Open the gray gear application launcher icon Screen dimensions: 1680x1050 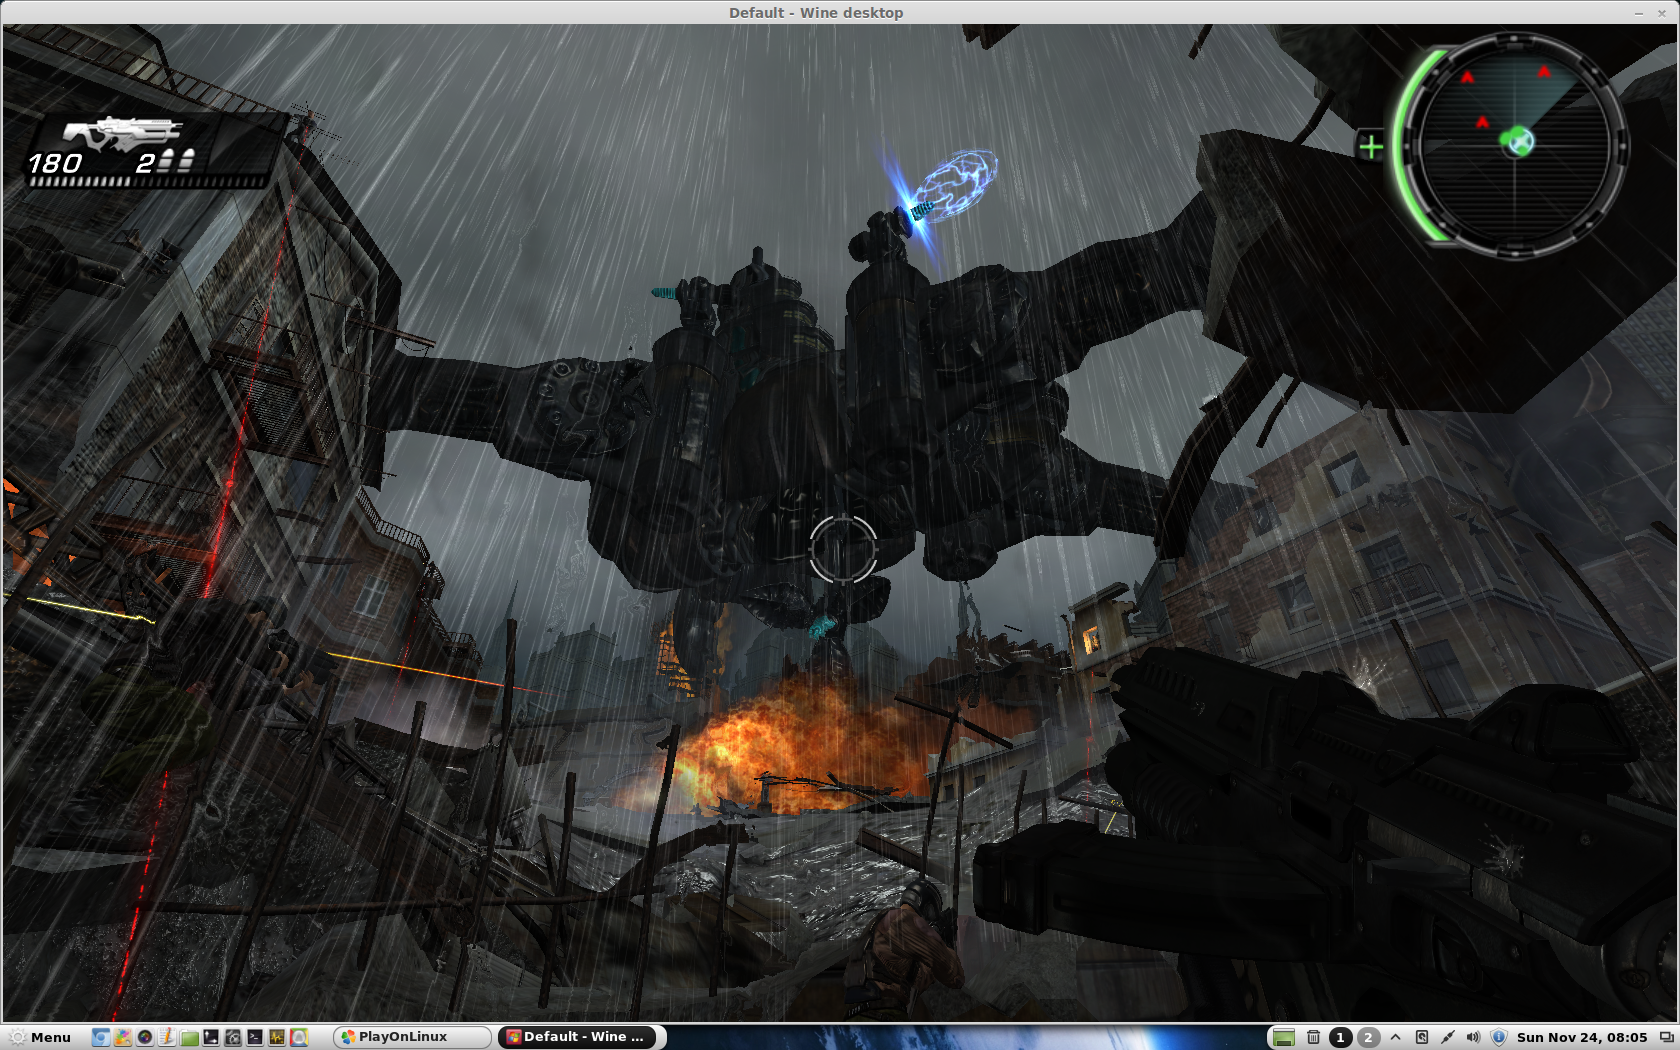click(x=233, y=1037)
